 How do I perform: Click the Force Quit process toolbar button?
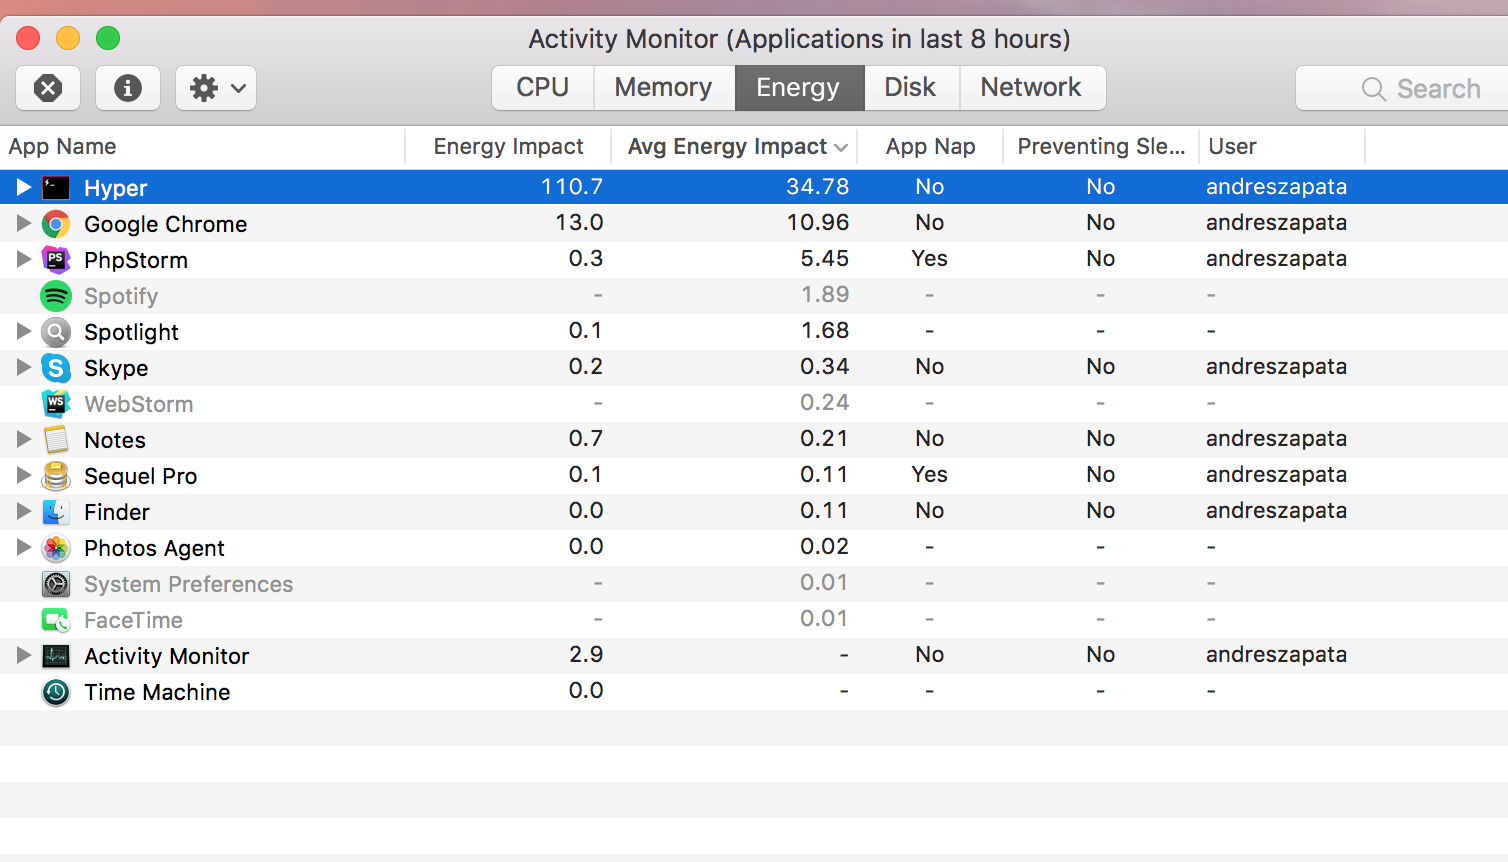click(x=48, y=88)
